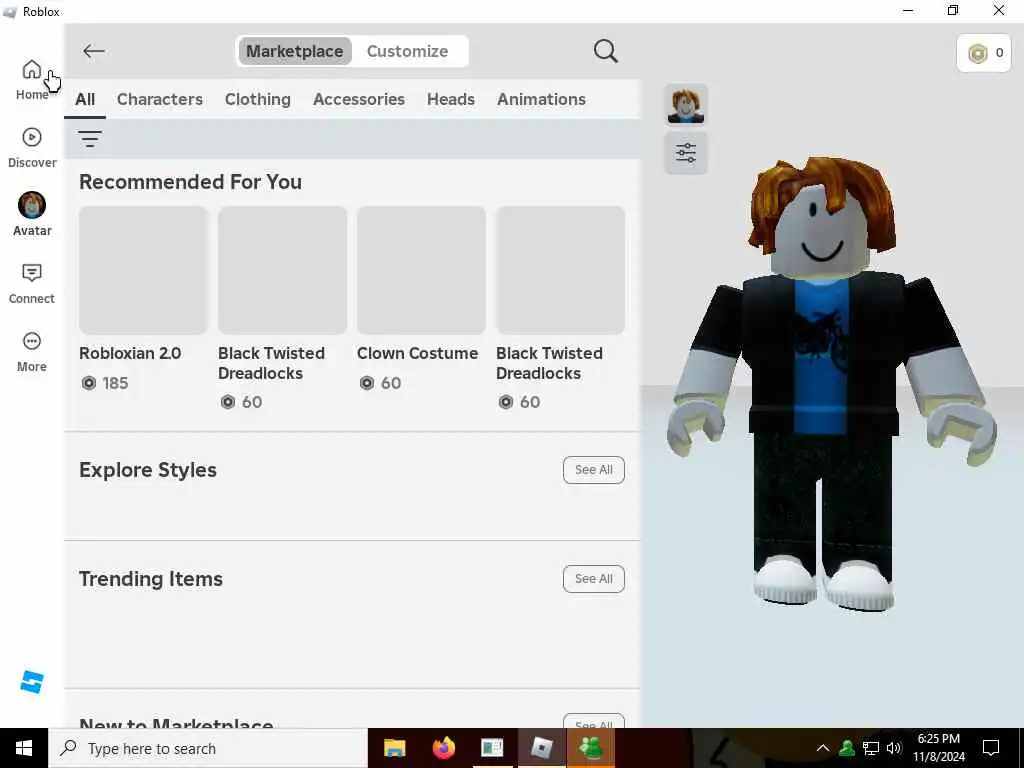Open the filter lines icon
Image resolution: width=1024 pixels, height=768 pixels.
(x=89, y=138)
